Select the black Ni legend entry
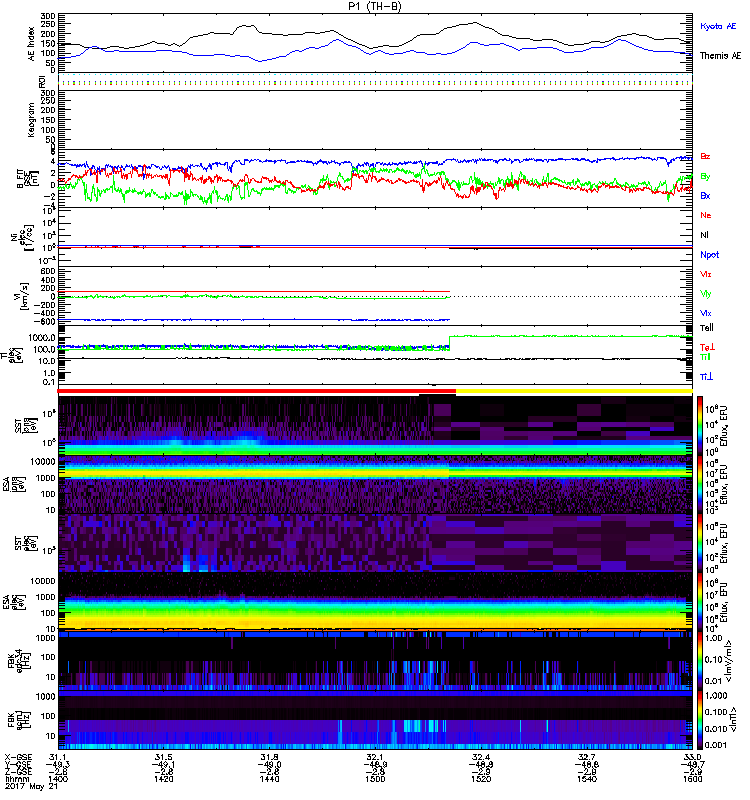Viewport: 750px width, 800px height. pyautogui.click(x=704, y=235)
